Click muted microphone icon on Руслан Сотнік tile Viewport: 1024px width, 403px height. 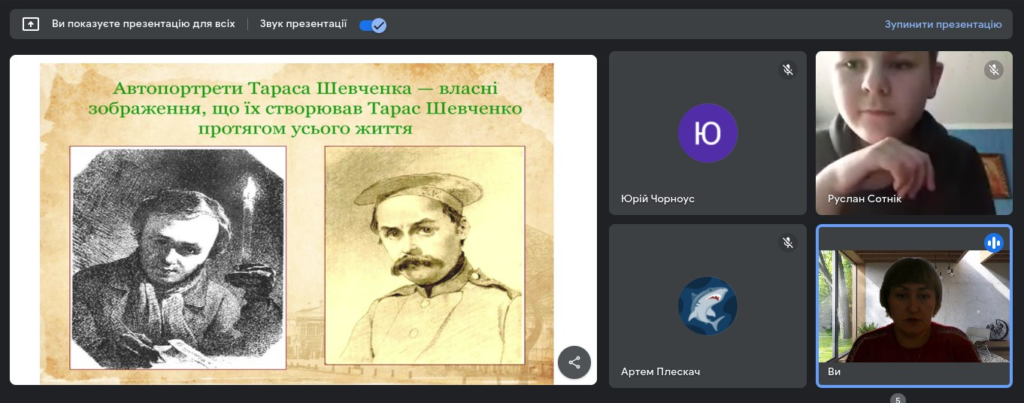994,69
